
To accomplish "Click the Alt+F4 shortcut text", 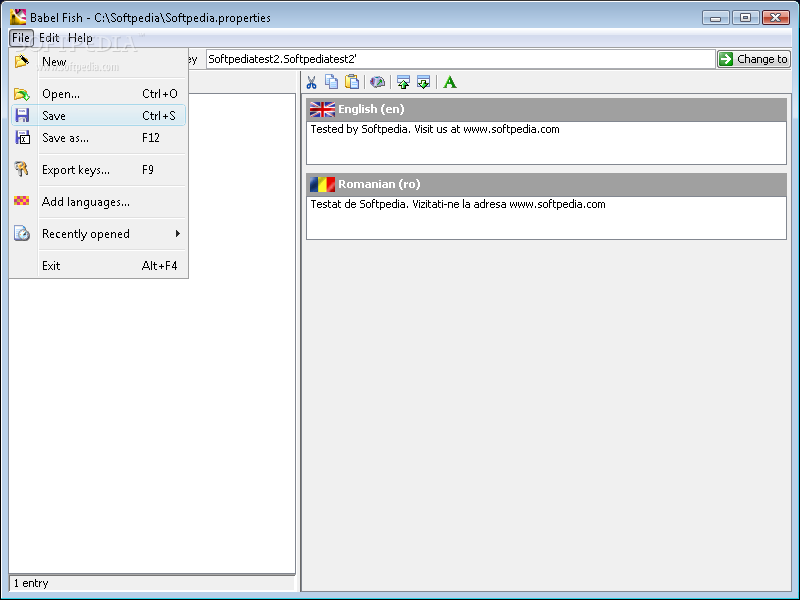I will click(x=159, y=266).
